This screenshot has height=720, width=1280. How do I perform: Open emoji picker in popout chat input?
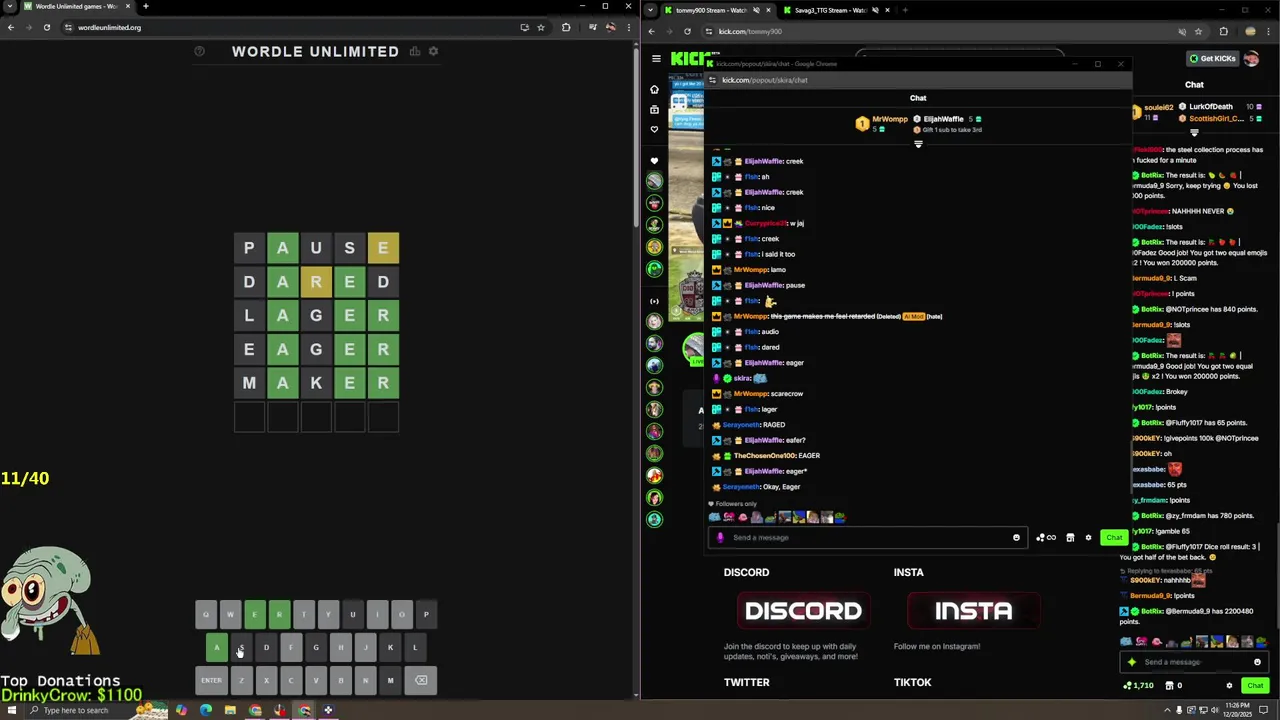tap(1016, 537)
